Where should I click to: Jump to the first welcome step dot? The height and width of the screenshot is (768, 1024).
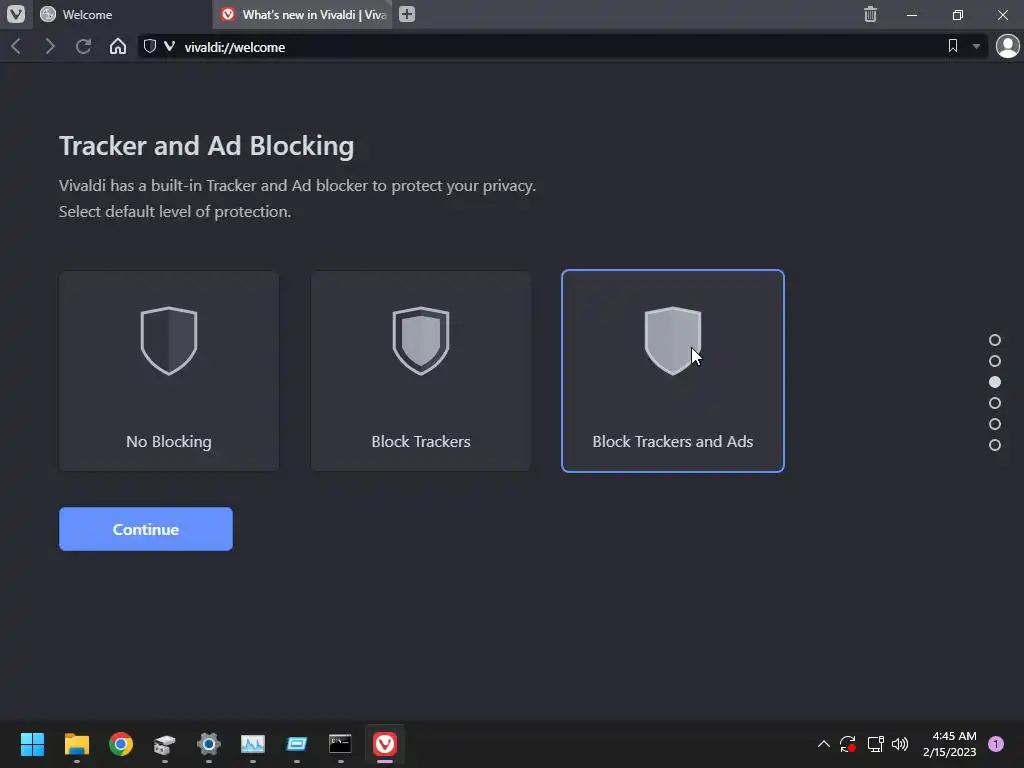[995, 340]
